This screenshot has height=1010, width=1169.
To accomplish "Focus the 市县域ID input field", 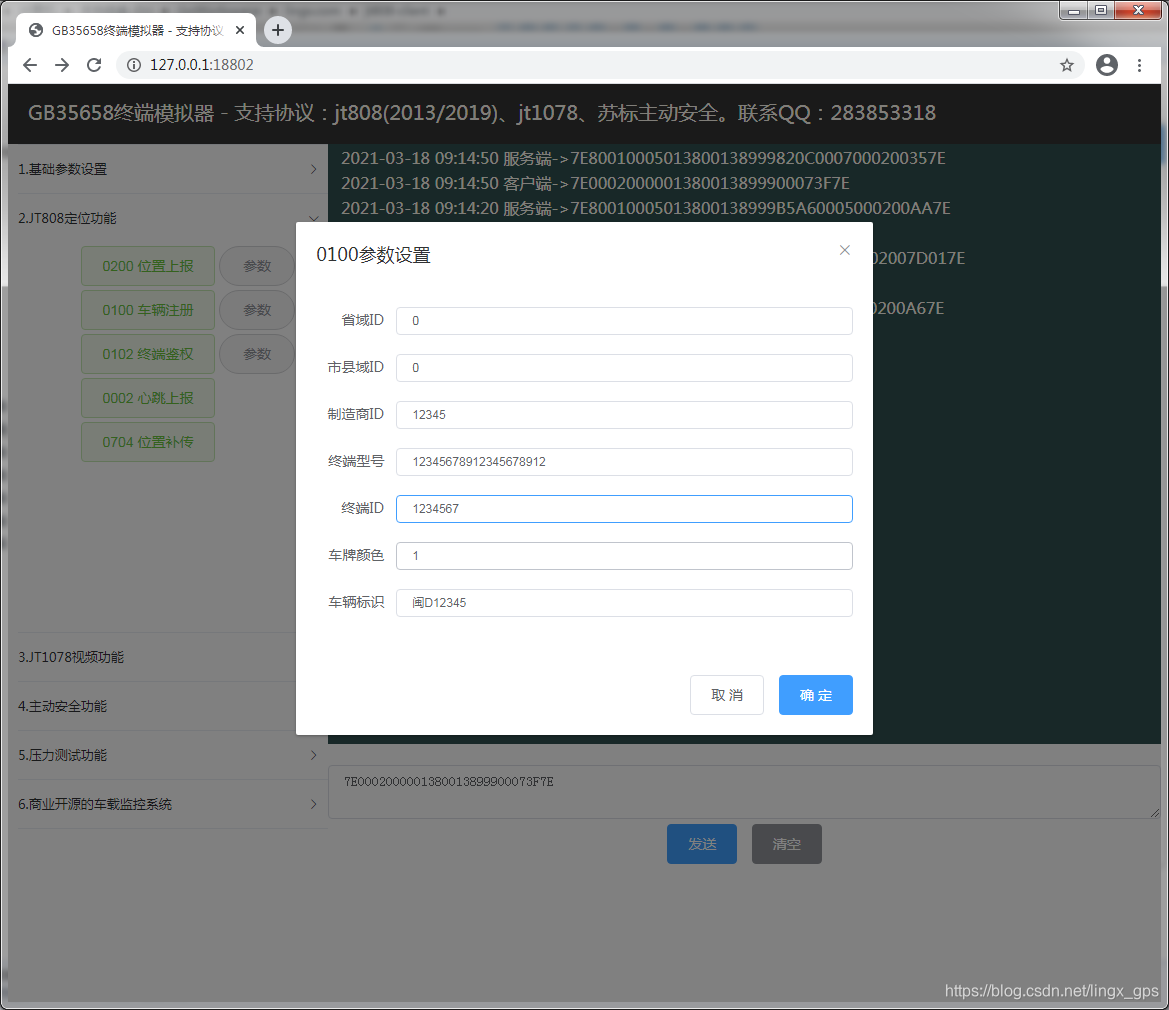I will tap(624, 367).
